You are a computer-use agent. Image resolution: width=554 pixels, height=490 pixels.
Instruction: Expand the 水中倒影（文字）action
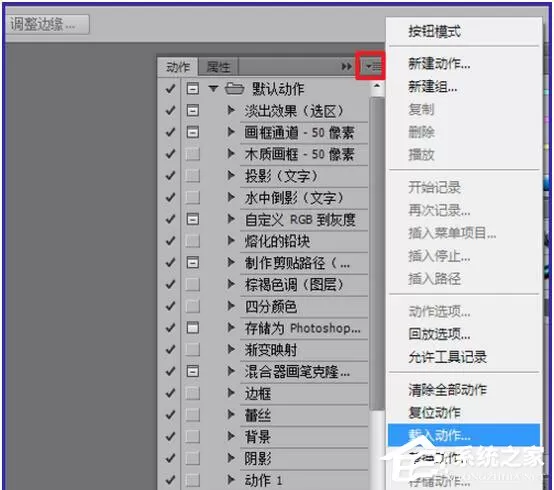pos(231,197)
